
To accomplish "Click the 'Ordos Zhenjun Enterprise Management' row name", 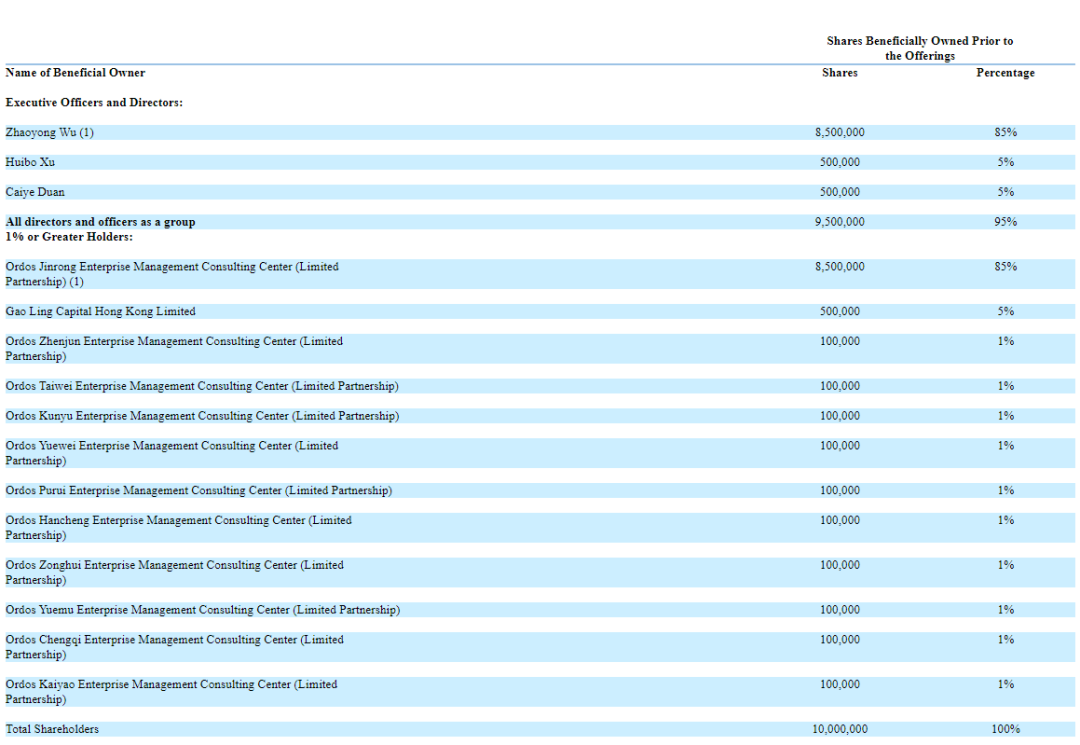I will (x=174, y=348).
